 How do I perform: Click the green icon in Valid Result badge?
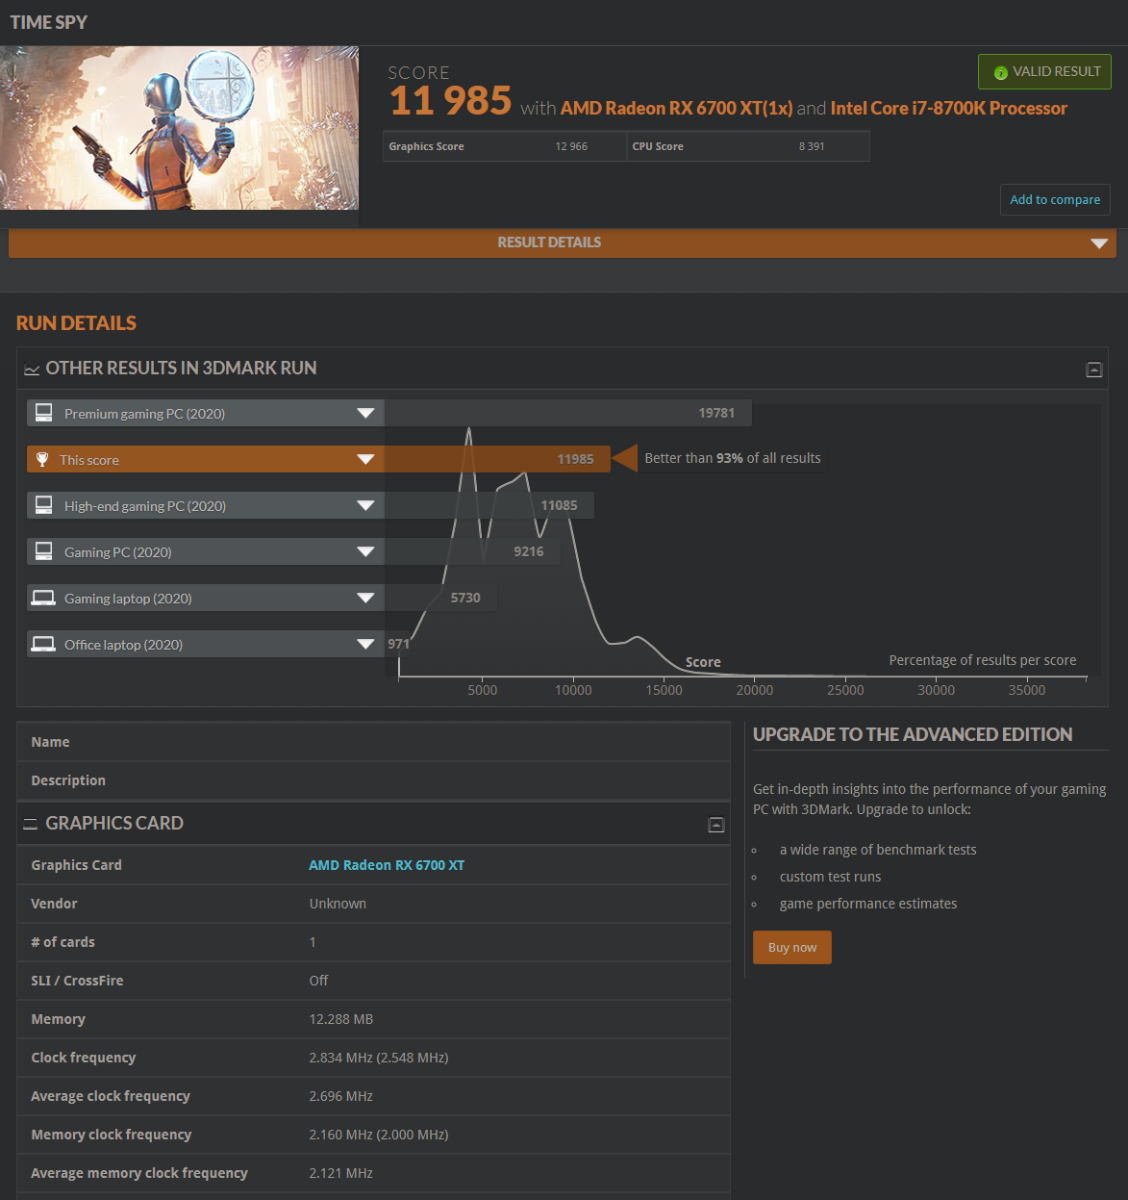coord(1000,73)
